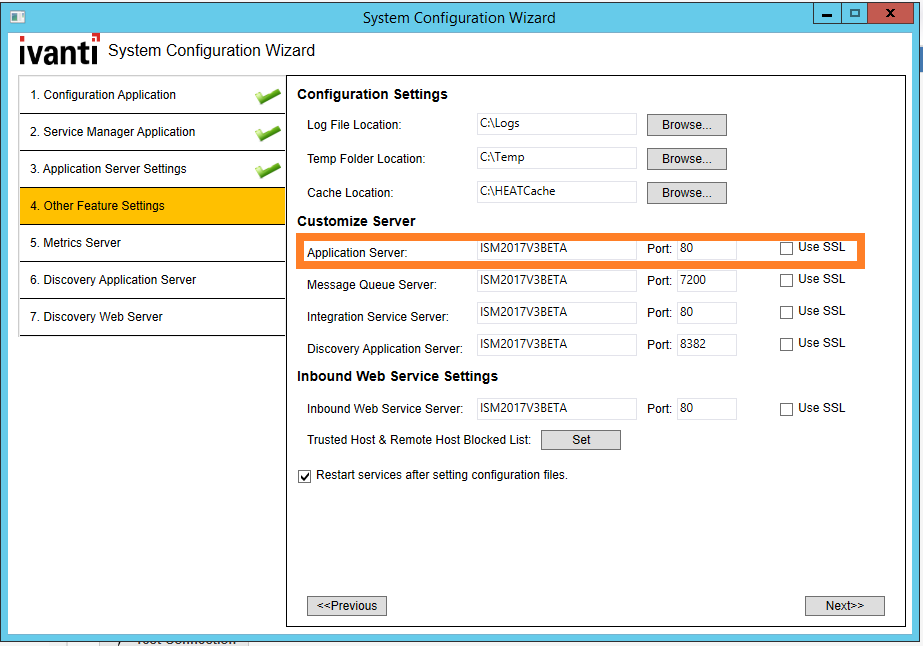Click the Message Queue Server port field
This screenshot has height=646, width=923.
(x=706, y=281)
